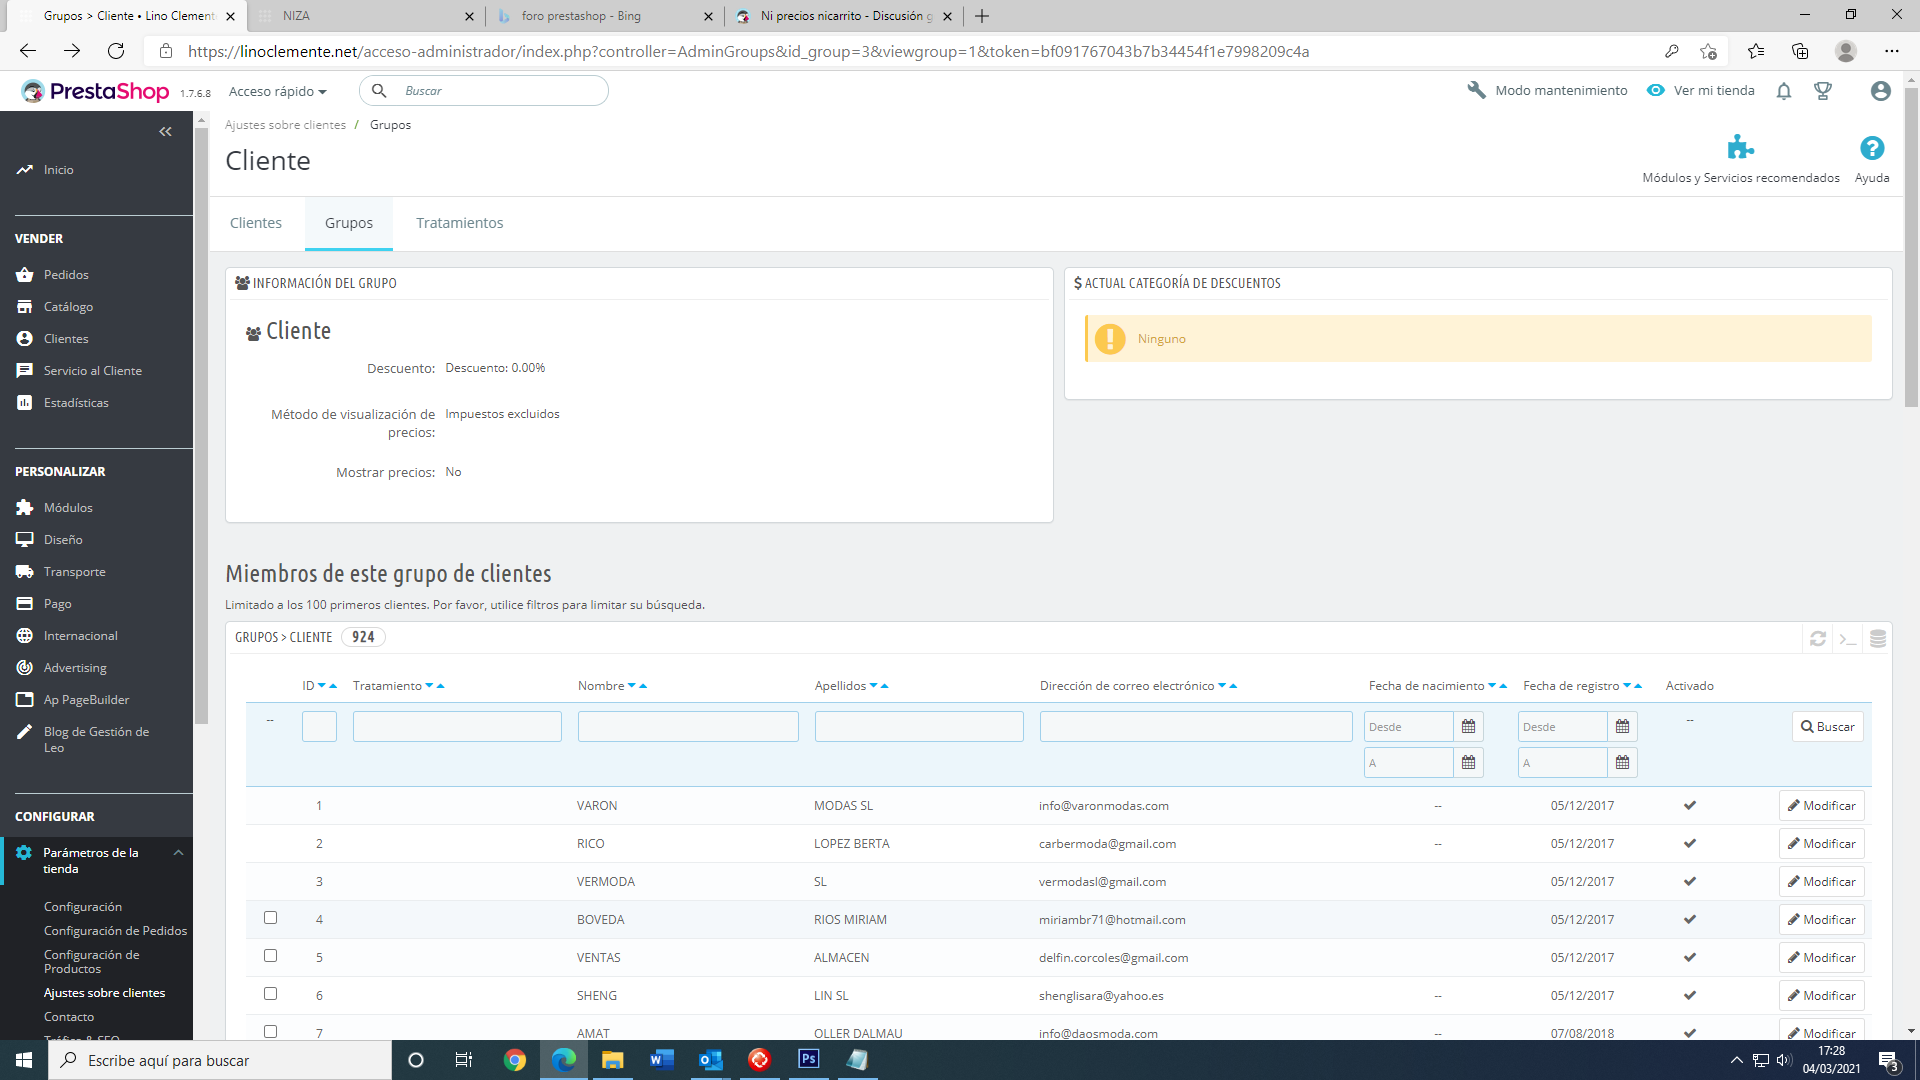
Task: Open Módulos y Servicios recomendados puzzle icon
Action: pos(1740,148)
